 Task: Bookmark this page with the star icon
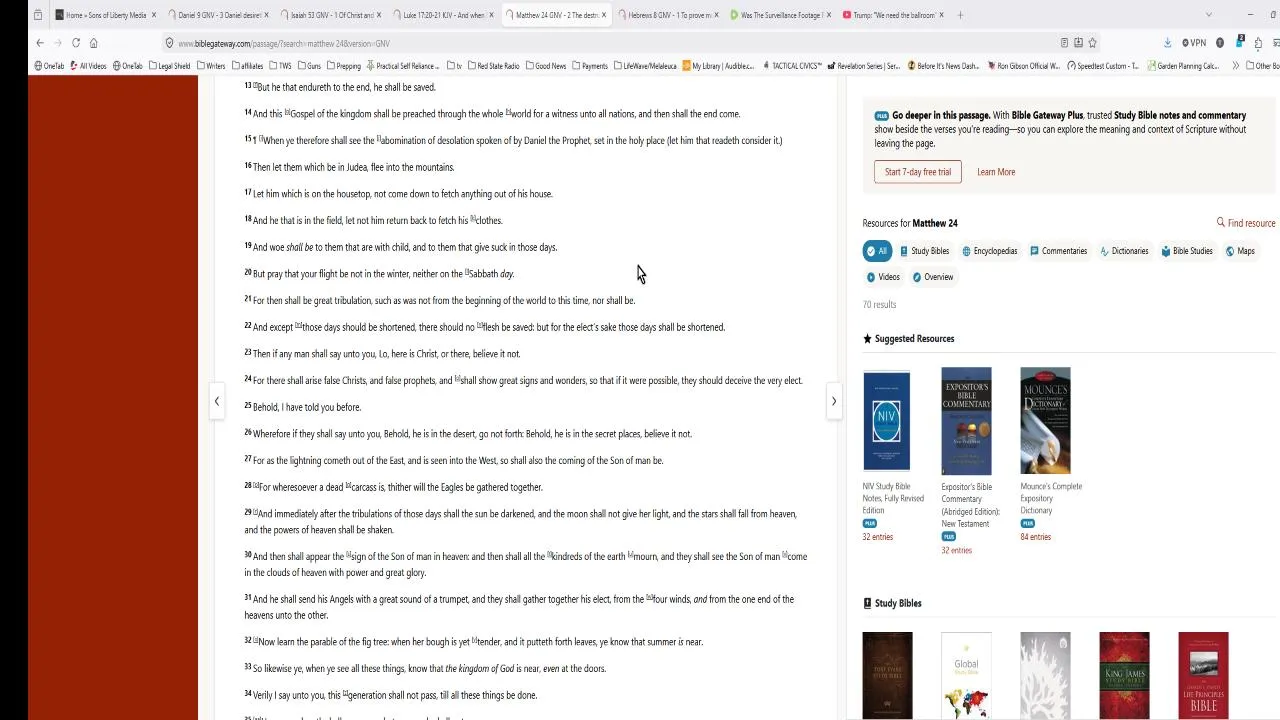[1092, 43]
